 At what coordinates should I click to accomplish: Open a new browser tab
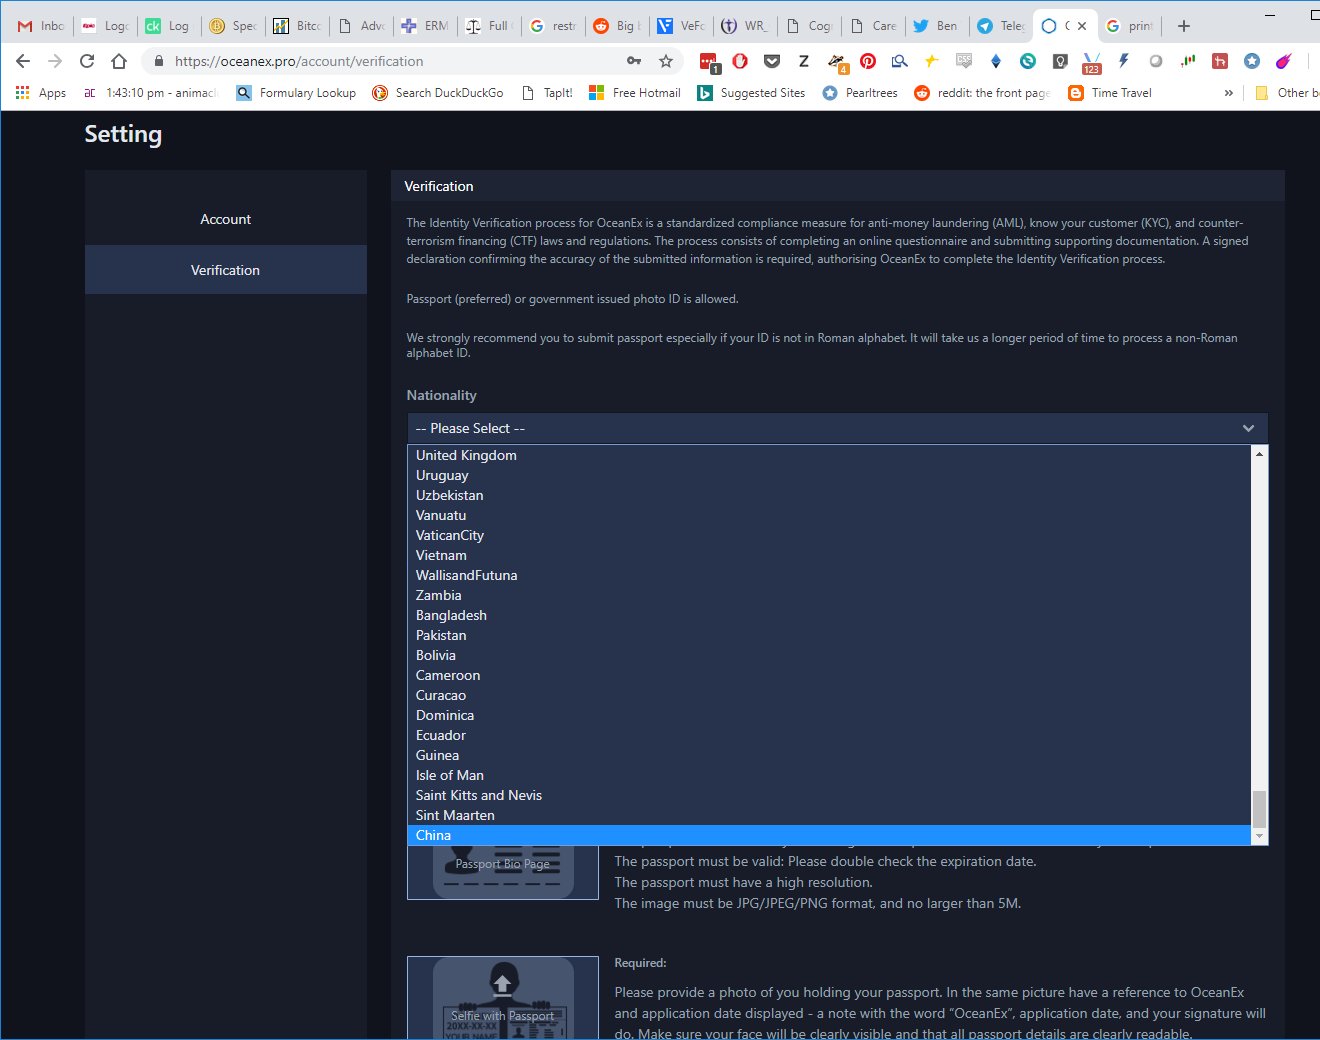coord(1184,26)
